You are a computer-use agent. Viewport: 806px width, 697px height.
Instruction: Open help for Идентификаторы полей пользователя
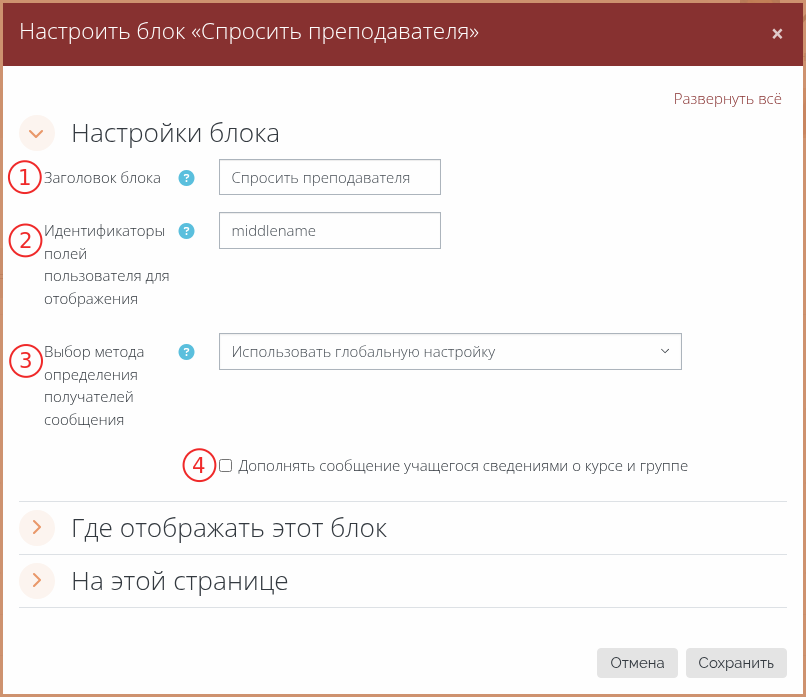[185, 231]
